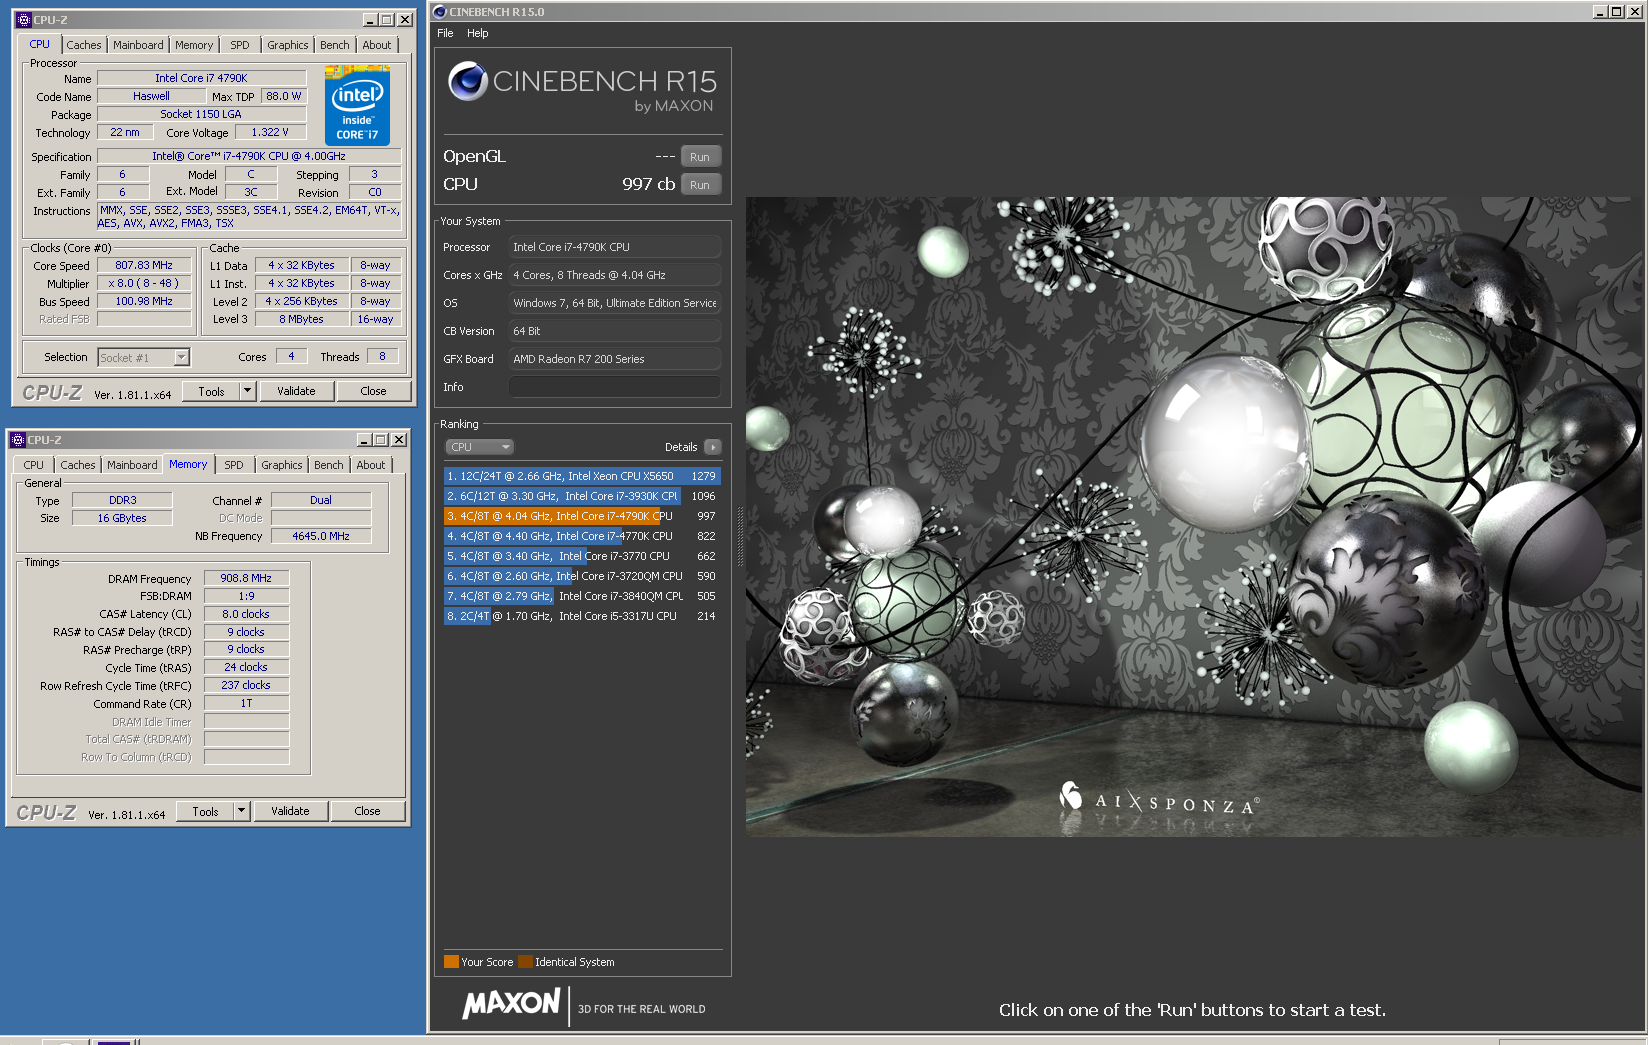Select ranking row Intel Xeon CPU X5650
Viewport: 1648px width, 1045px height.
(x=582, y=476)
